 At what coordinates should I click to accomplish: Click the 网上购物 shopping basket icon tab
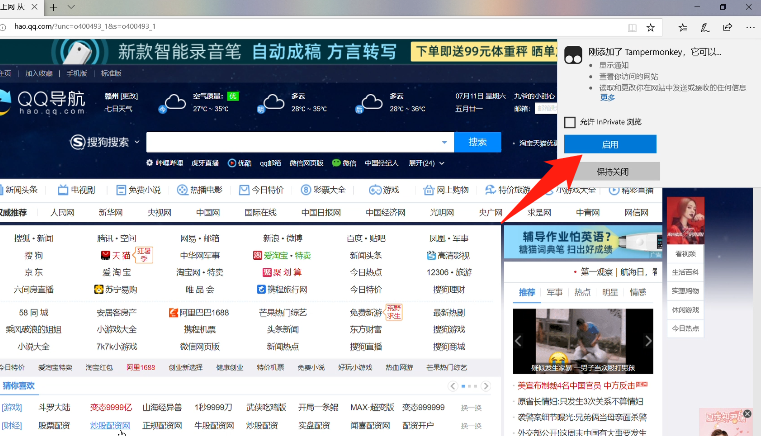tap(446, 190)
